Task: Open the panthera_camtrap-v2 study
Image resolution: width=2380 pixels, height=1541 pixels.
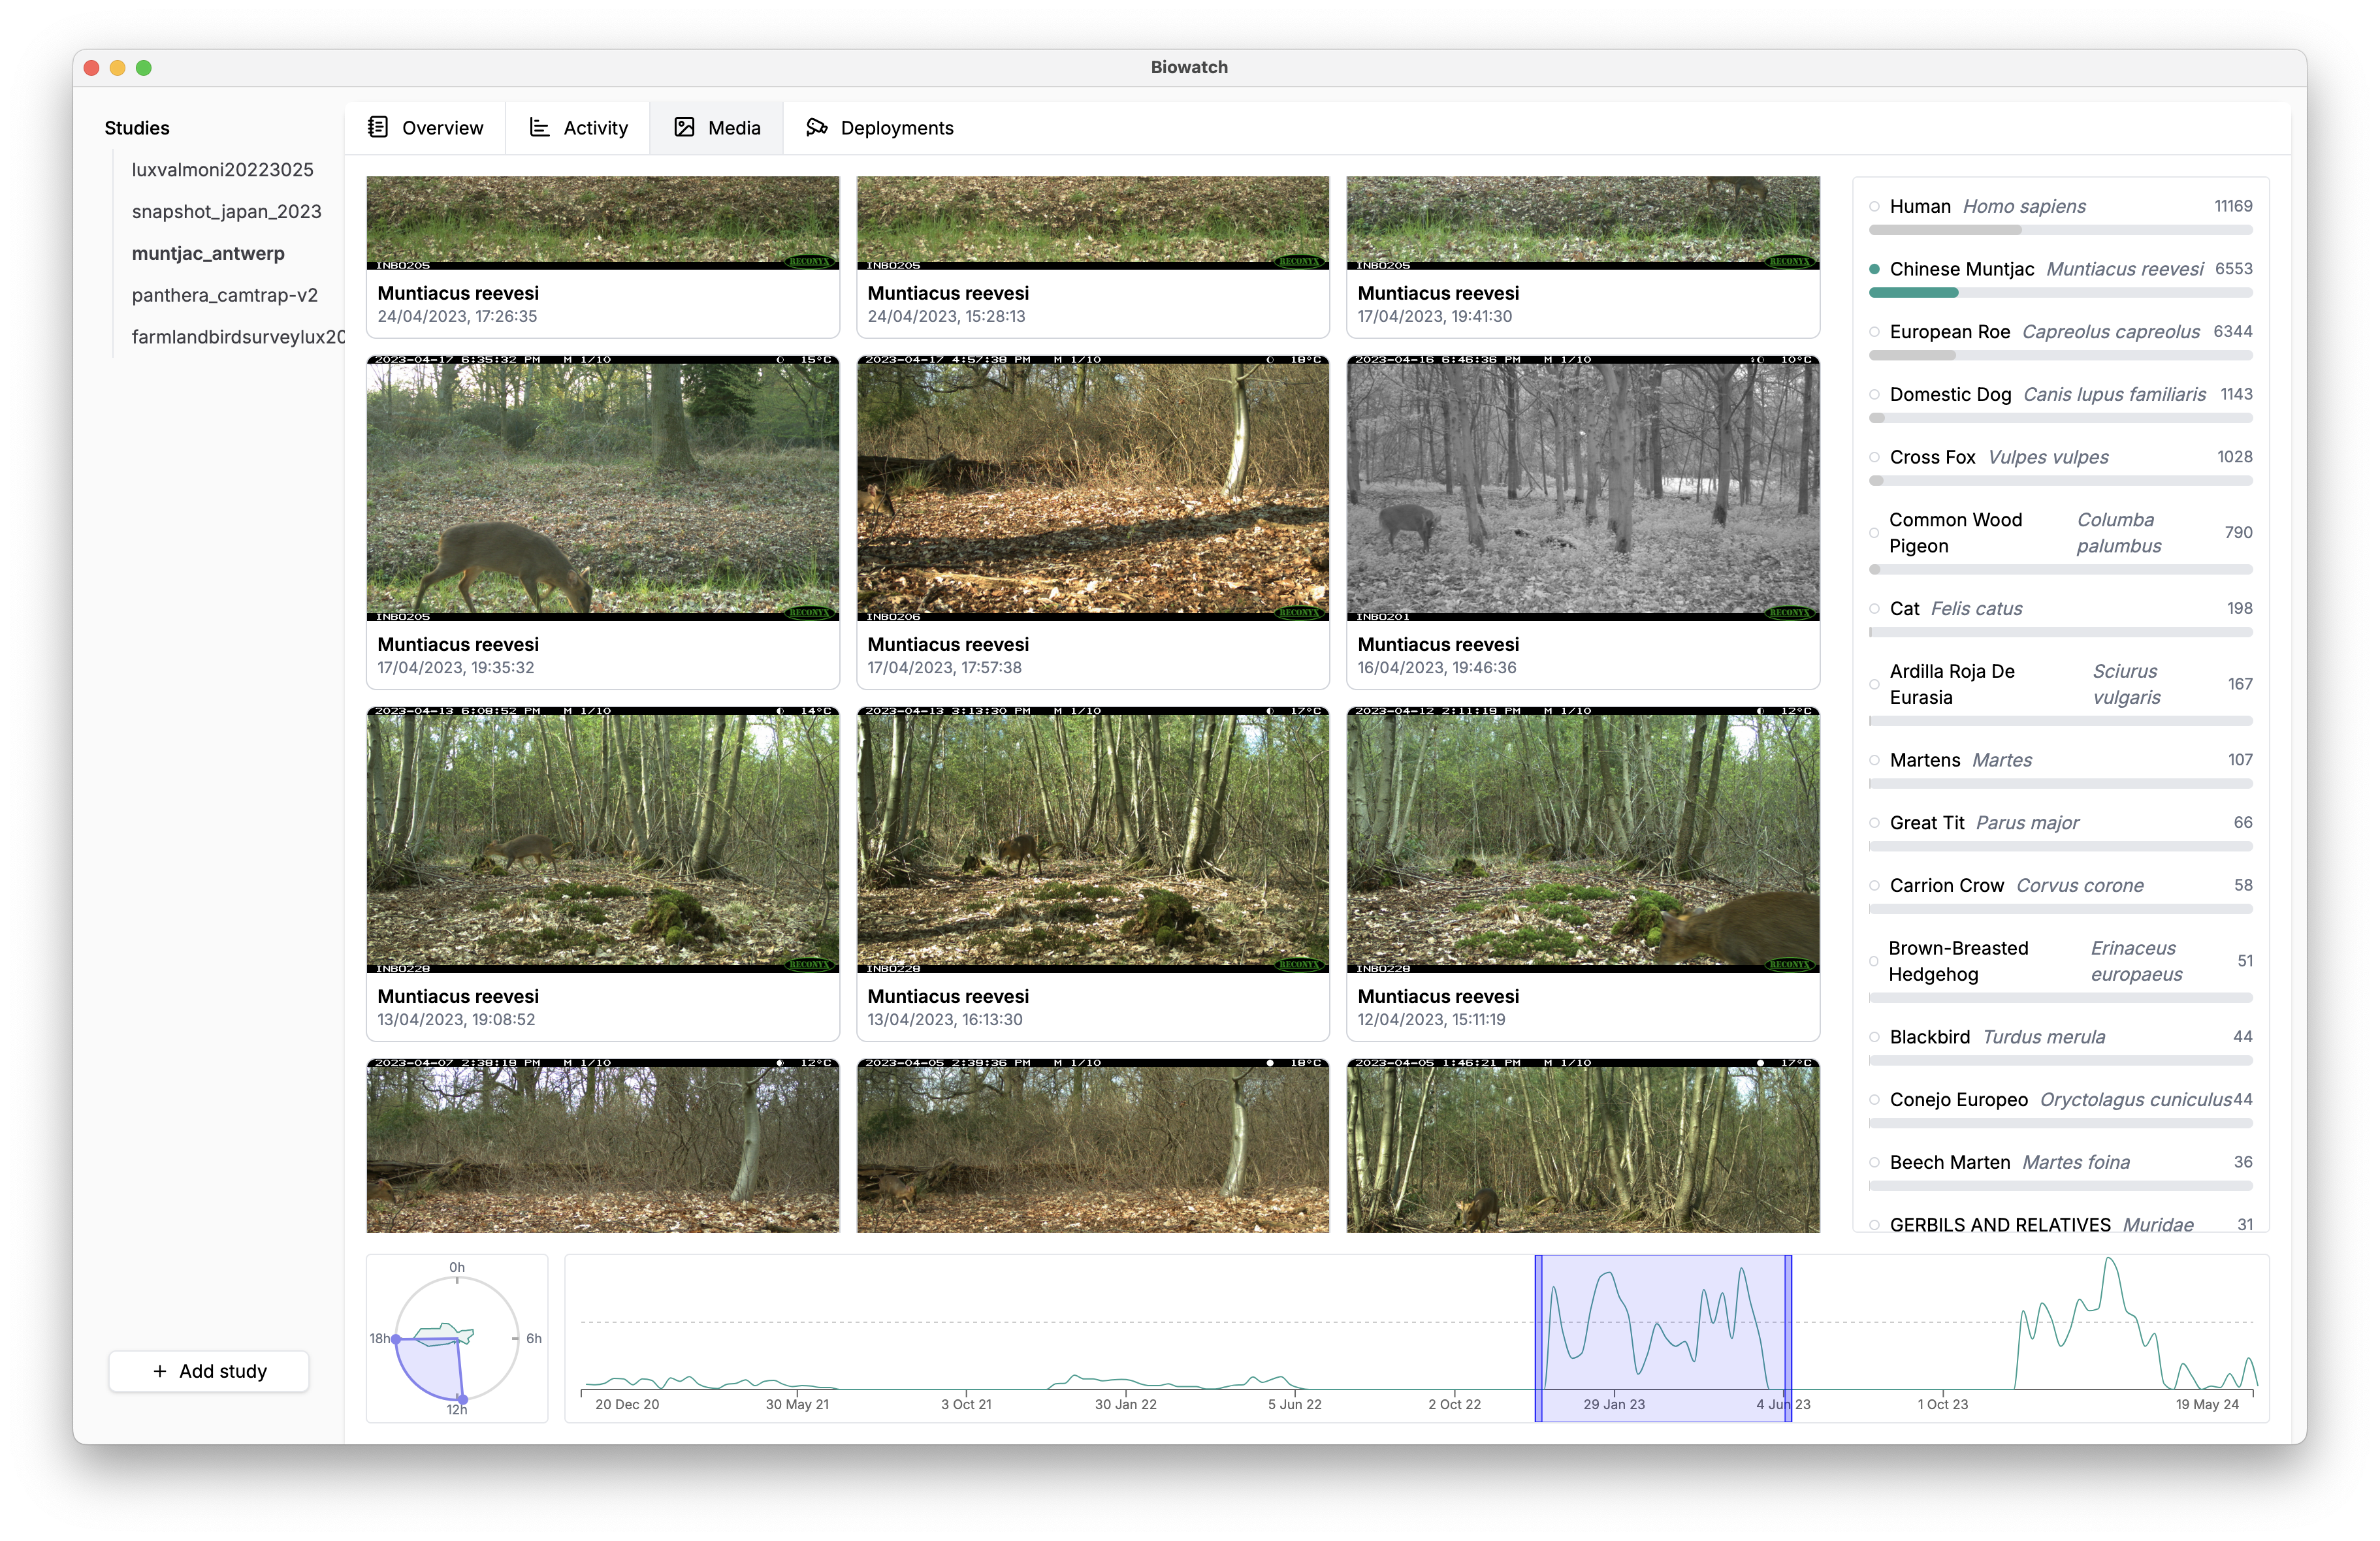Action: pyautogui.click(x=225, y=295)
